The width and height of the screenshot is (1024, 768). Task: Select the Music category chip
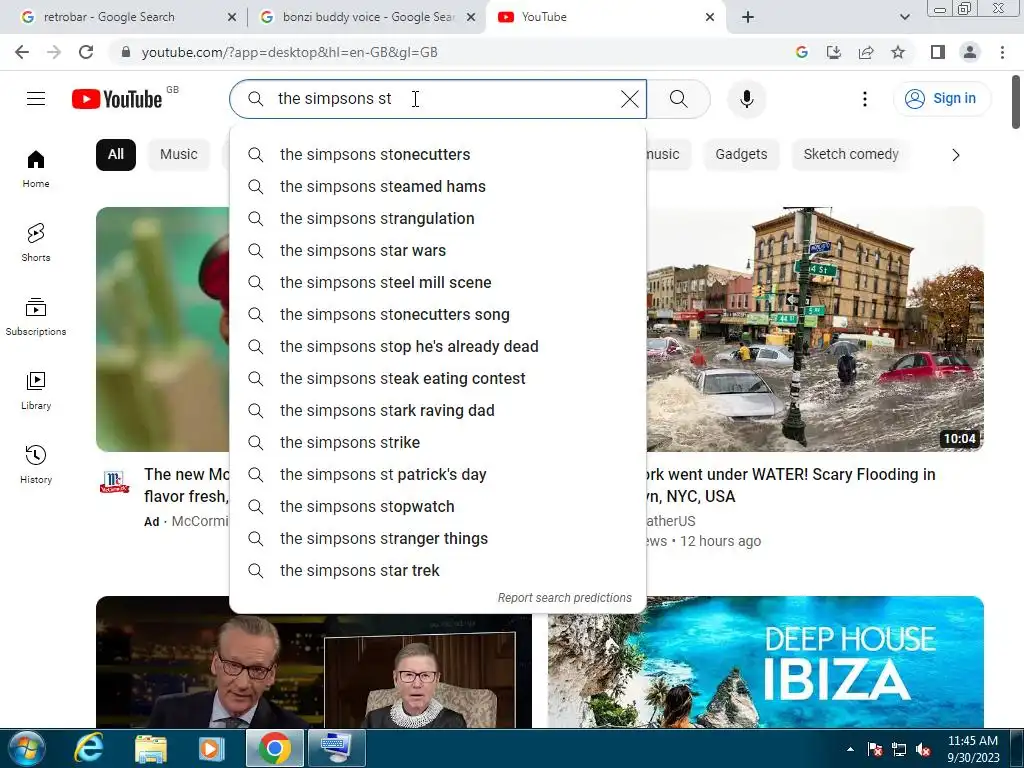(178, 155)
